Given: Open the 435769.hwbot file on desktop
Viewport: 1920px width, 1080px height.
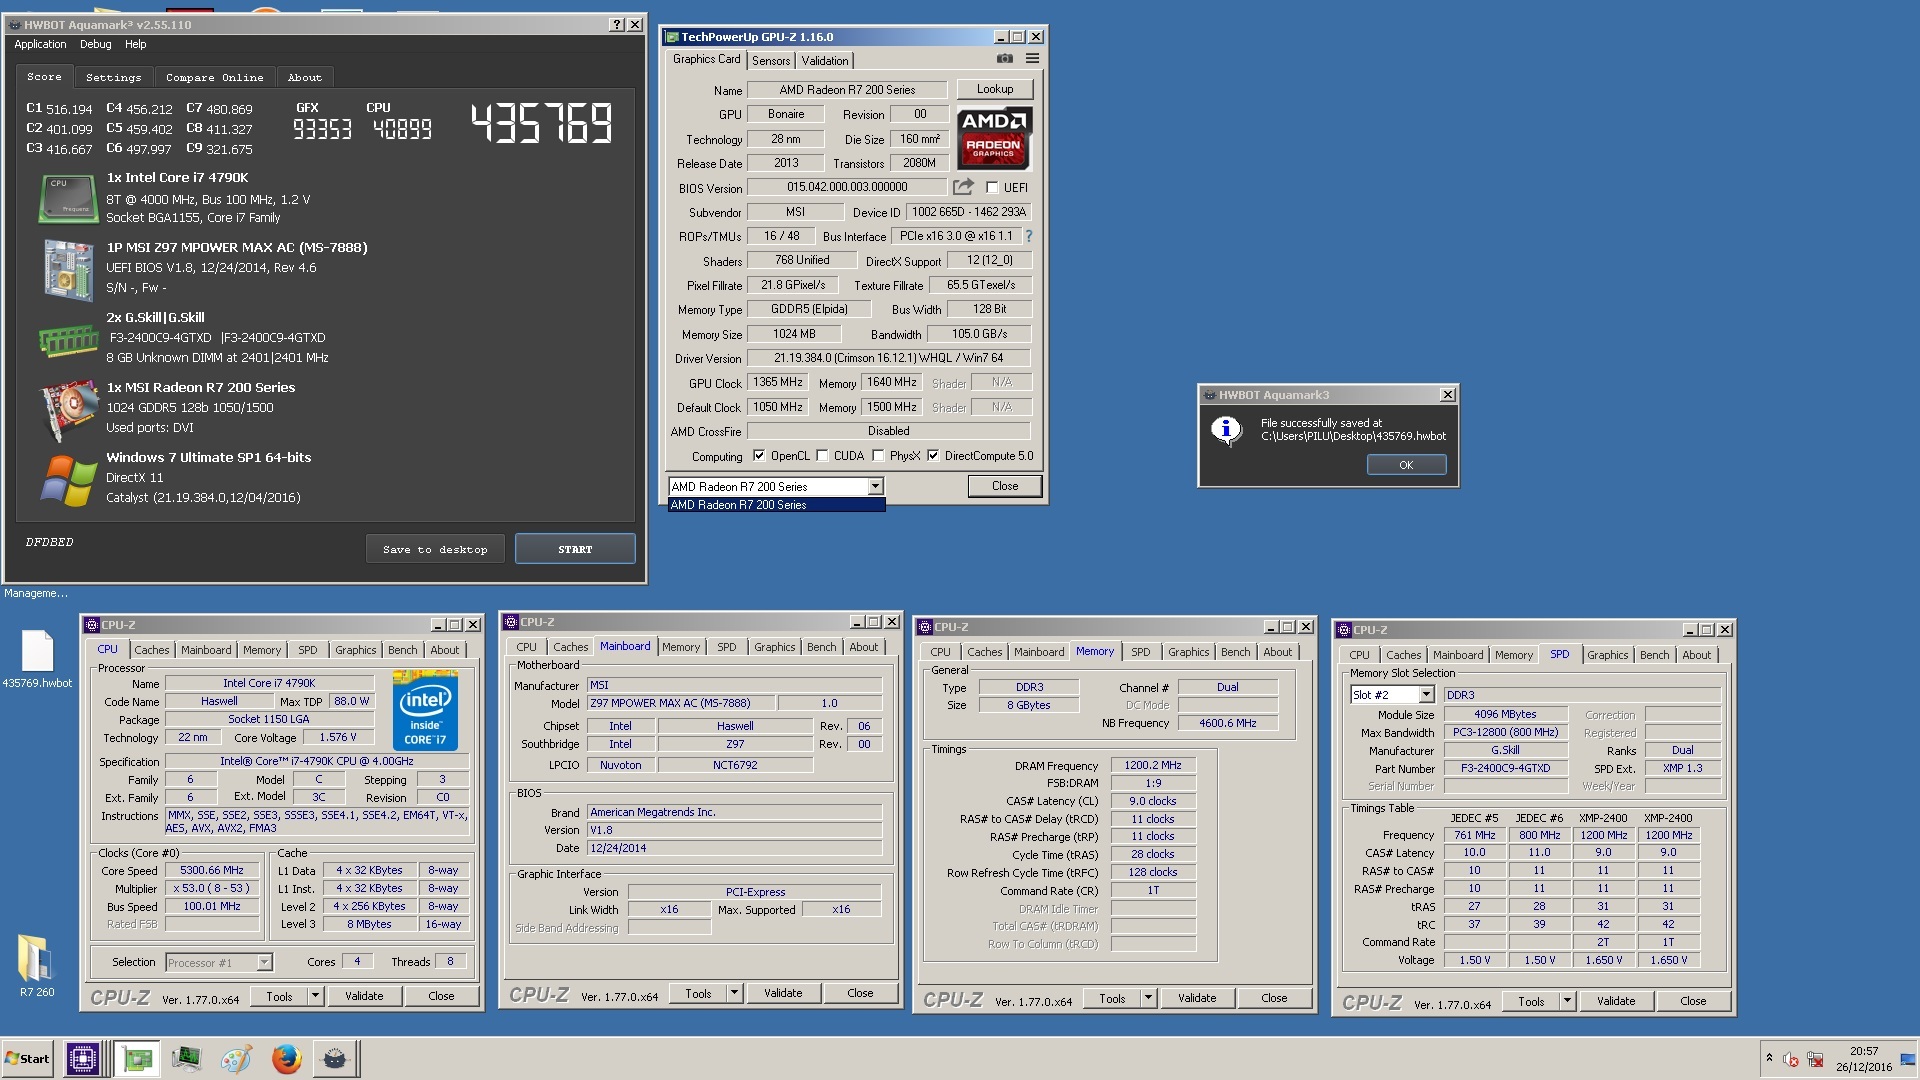Looking at the screenshot, I should click(37, 660).
